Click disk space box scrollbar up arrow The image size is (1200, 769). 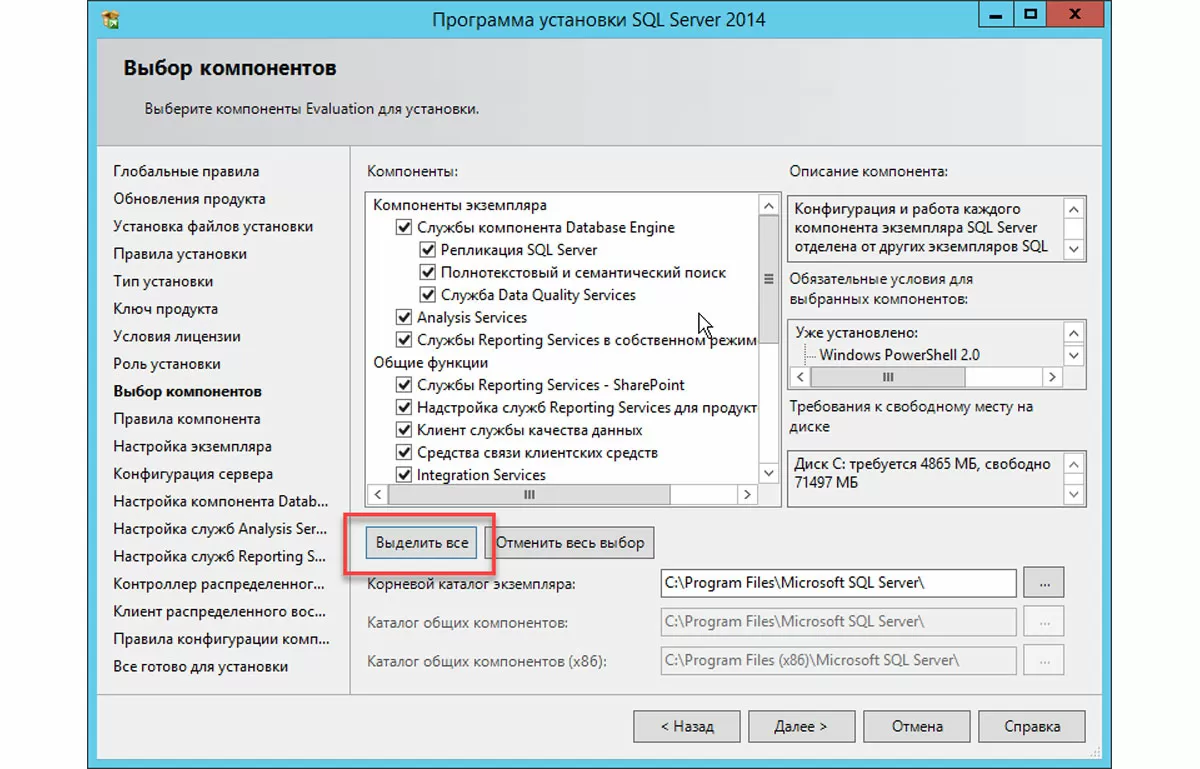[1074, 465]
